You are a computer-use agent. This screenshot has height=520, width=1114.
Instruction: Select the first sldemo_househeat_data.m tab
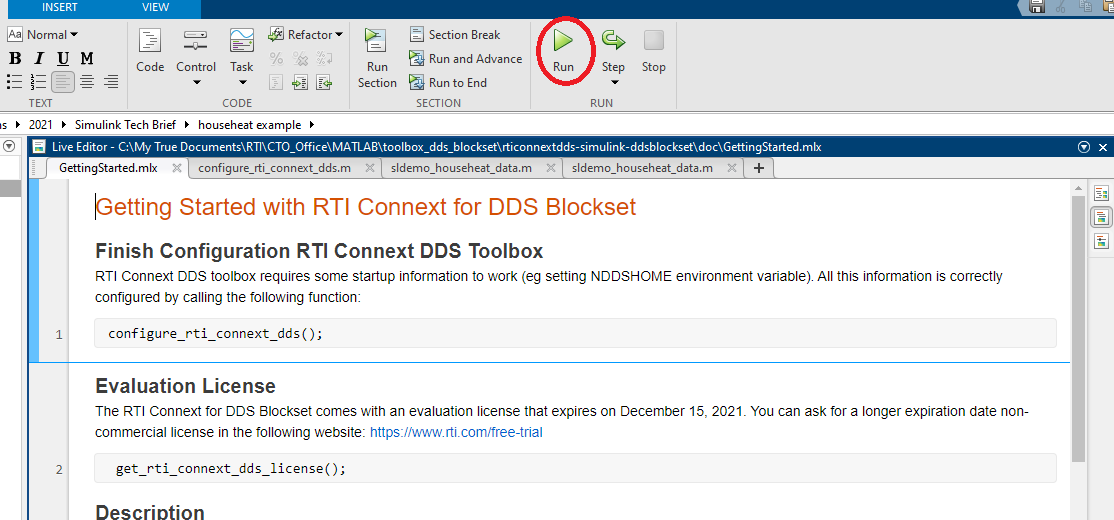(x=462, y=168)
